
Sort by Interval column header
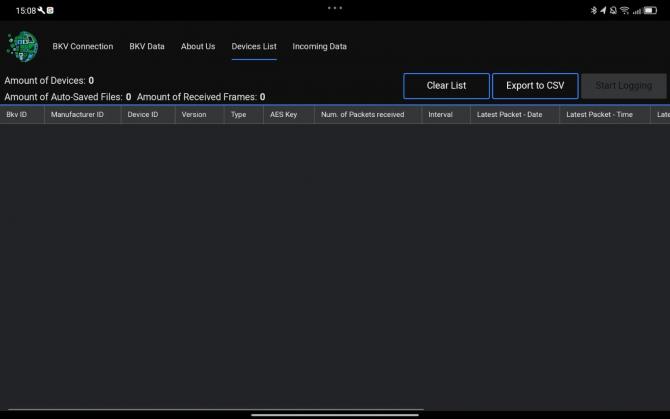pyautogui.click(x=440, y=115)
